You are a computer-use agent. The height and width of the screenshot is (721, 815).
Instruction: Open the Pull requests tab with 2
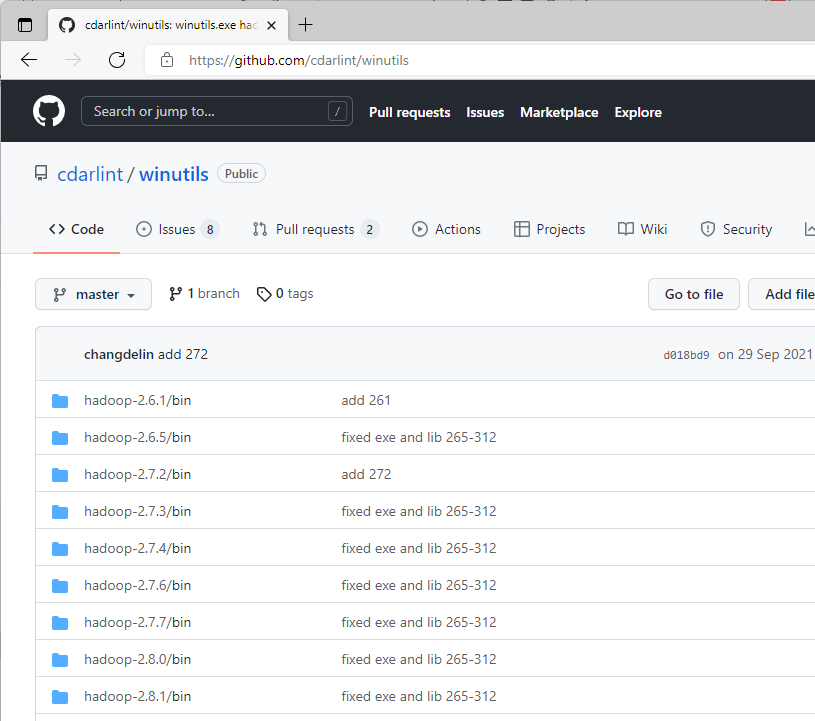pos(316,229)
